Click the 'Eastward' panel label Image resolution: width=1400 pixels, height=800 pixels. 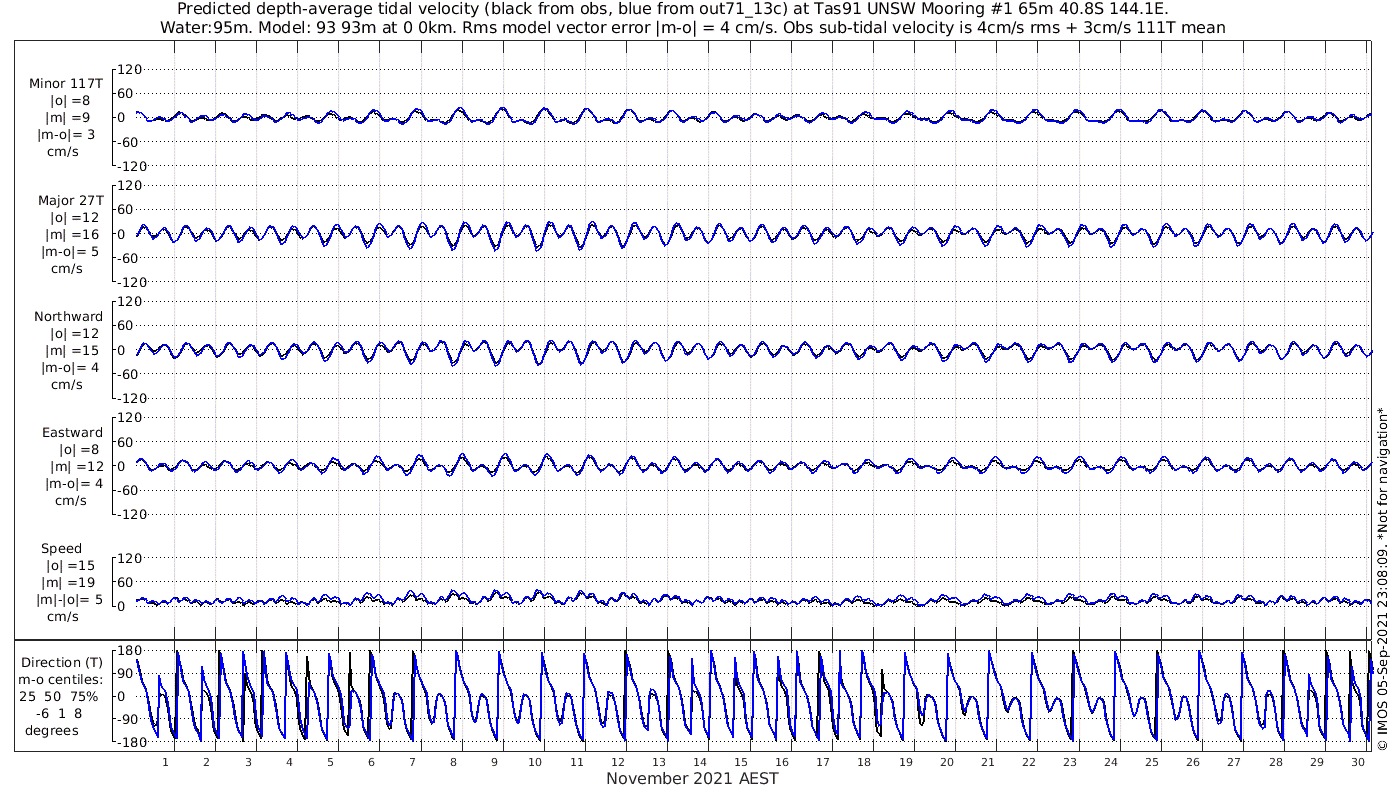click(72, 433)
